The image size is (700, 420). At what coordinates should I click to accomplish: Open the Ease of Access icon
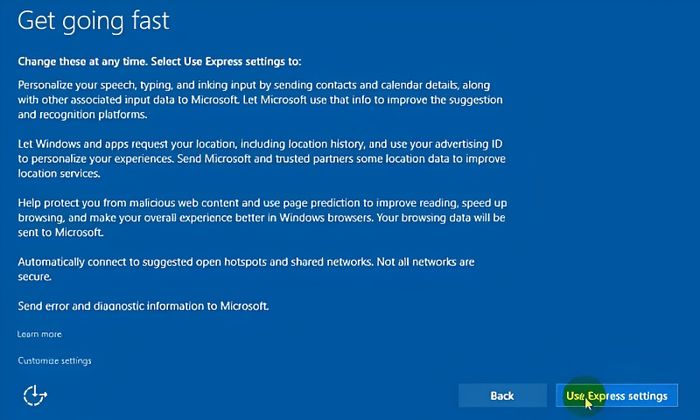click(35, 395)
